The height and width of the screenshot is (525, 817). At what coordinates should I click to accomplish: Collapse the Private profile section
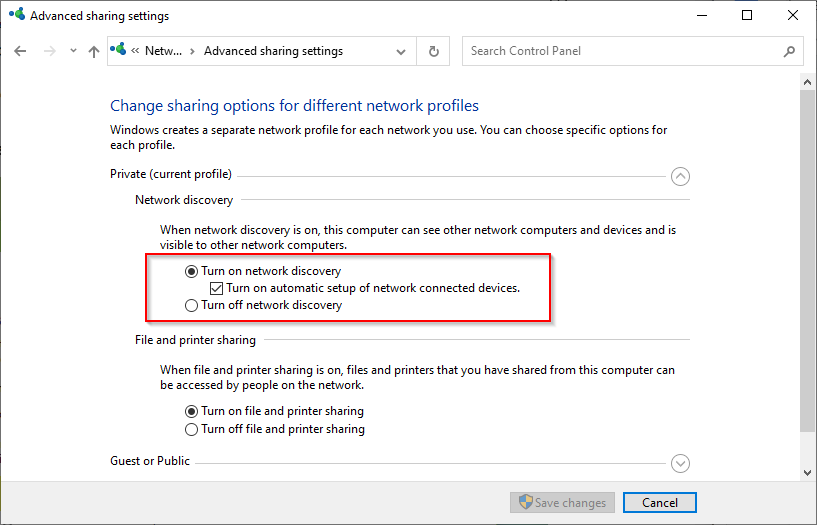(x=680, y=176)
